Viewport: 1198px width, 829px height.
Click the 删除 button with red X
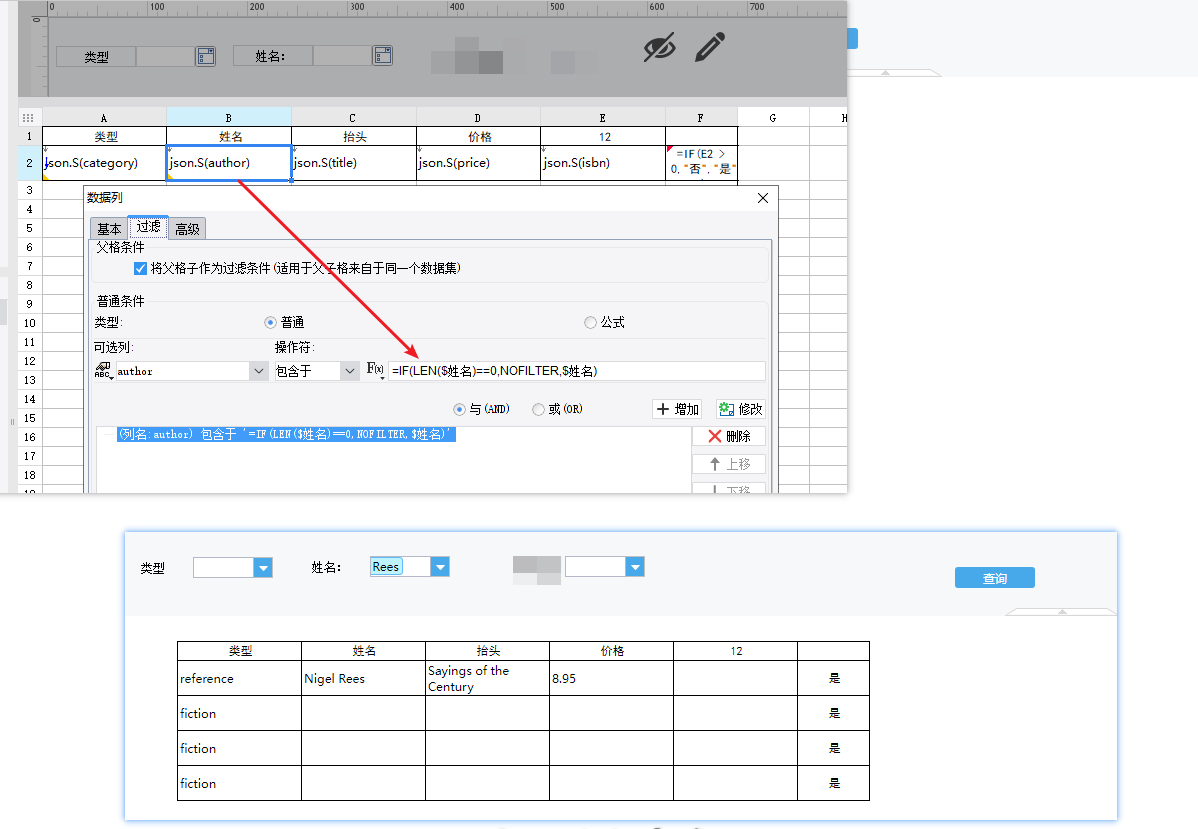729,436
